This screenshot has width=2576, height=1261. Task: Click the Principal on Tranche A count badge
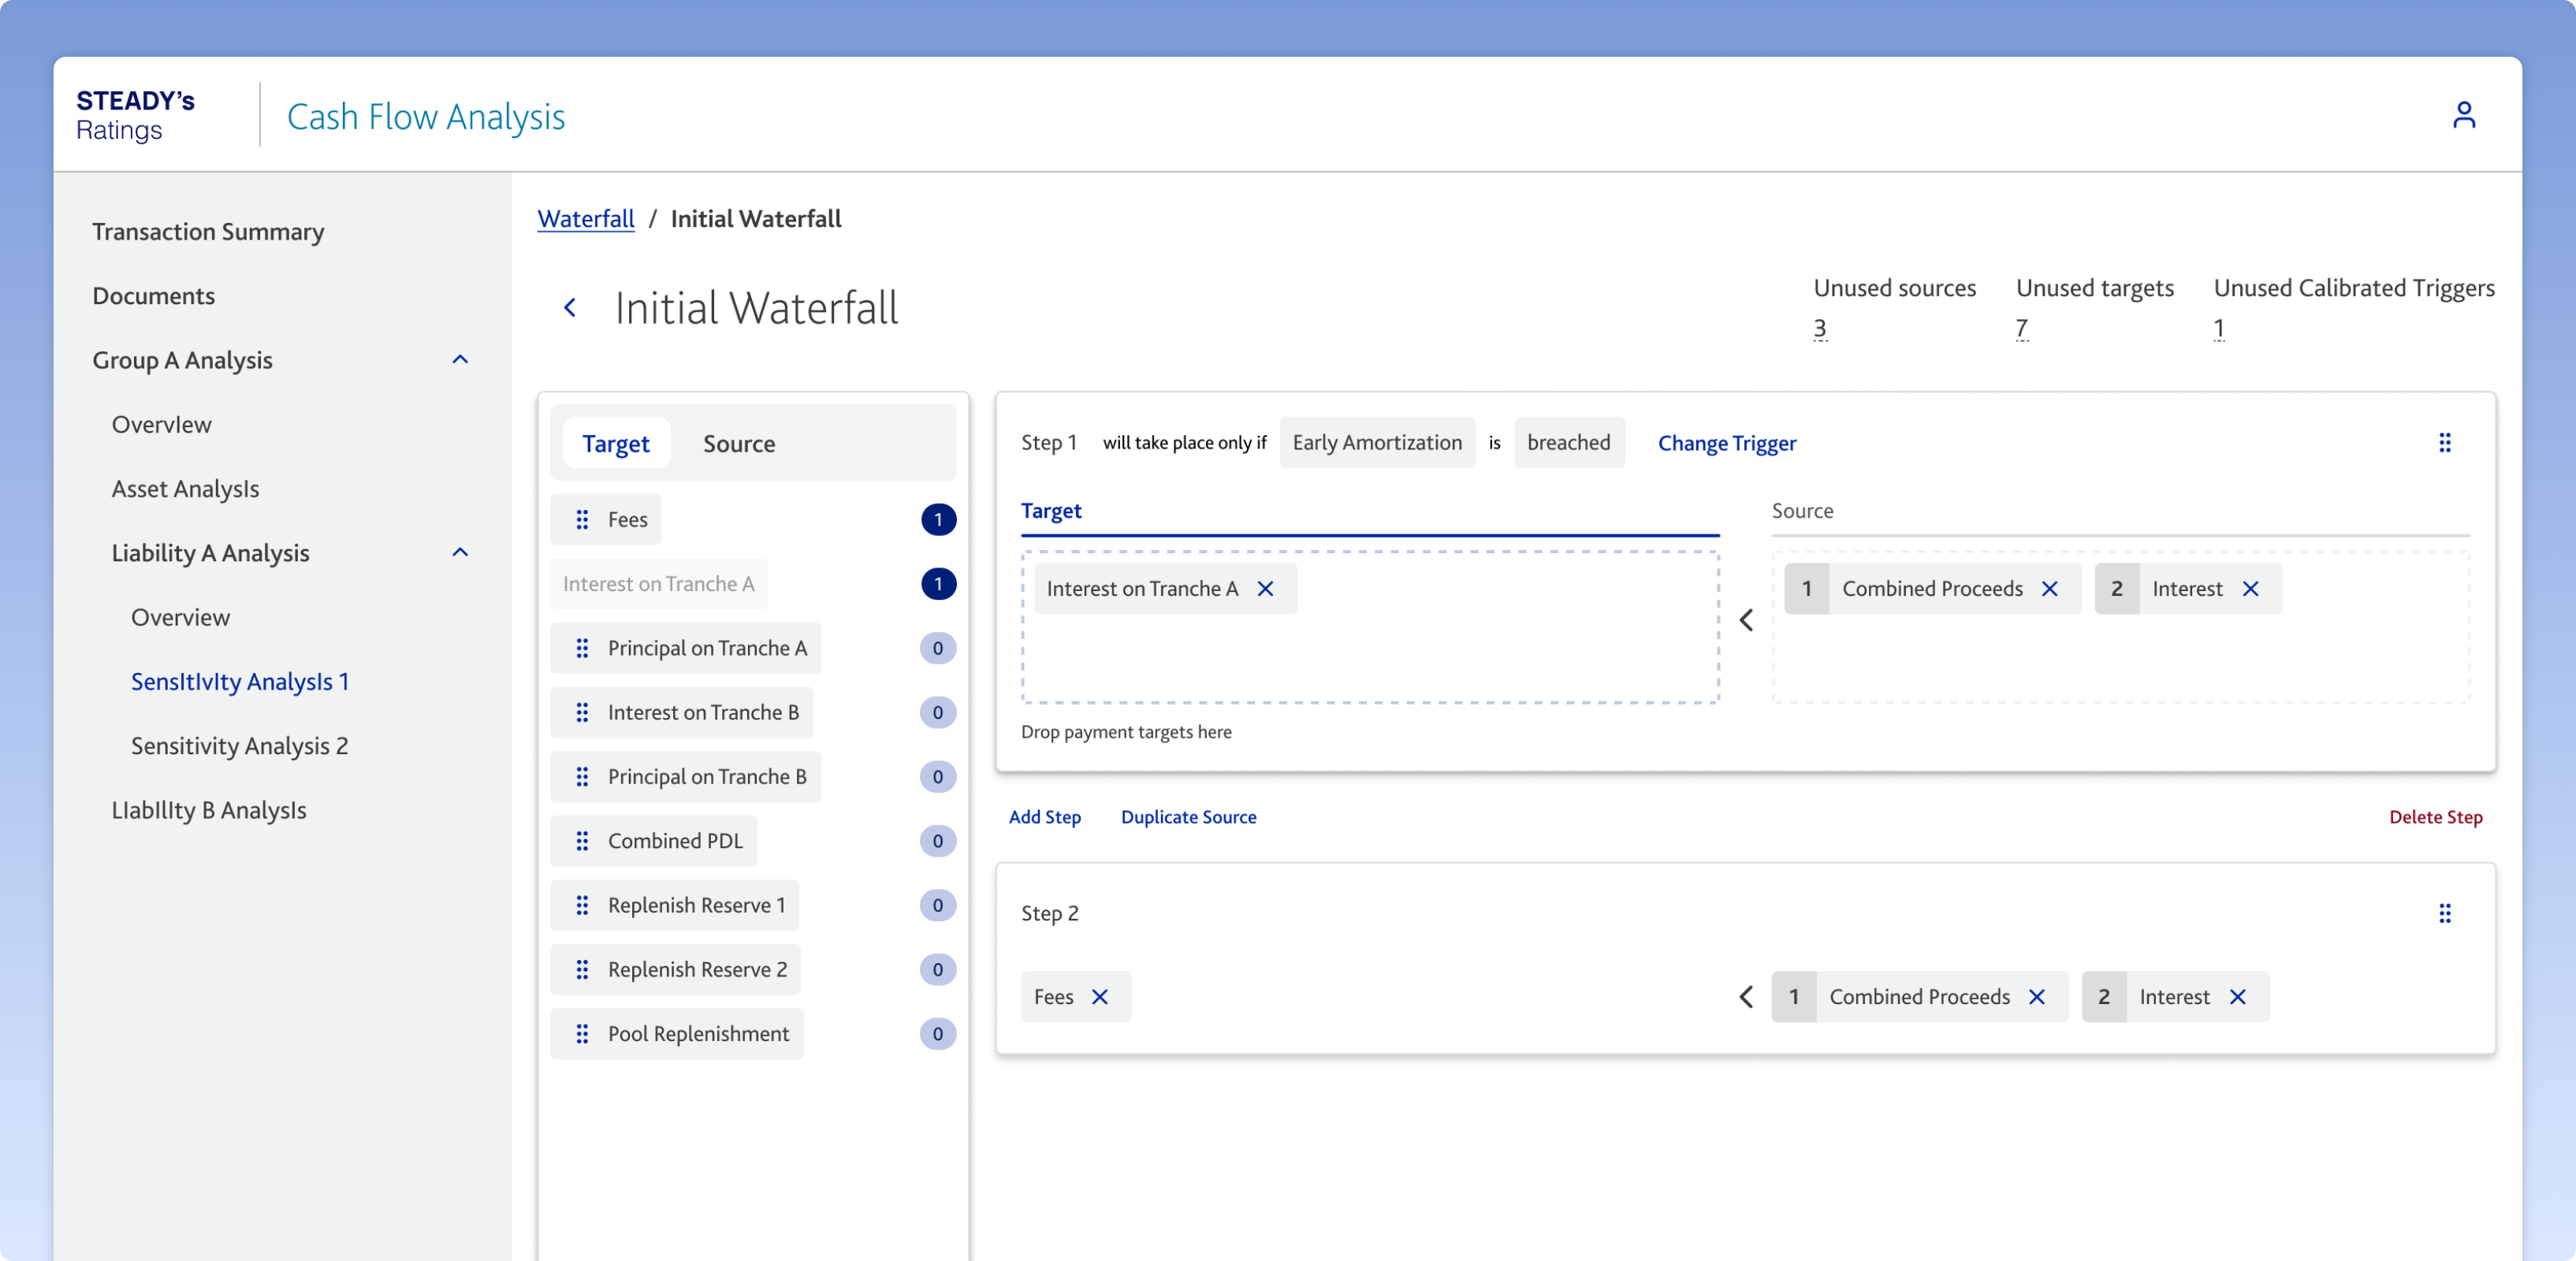pos(938,648)
